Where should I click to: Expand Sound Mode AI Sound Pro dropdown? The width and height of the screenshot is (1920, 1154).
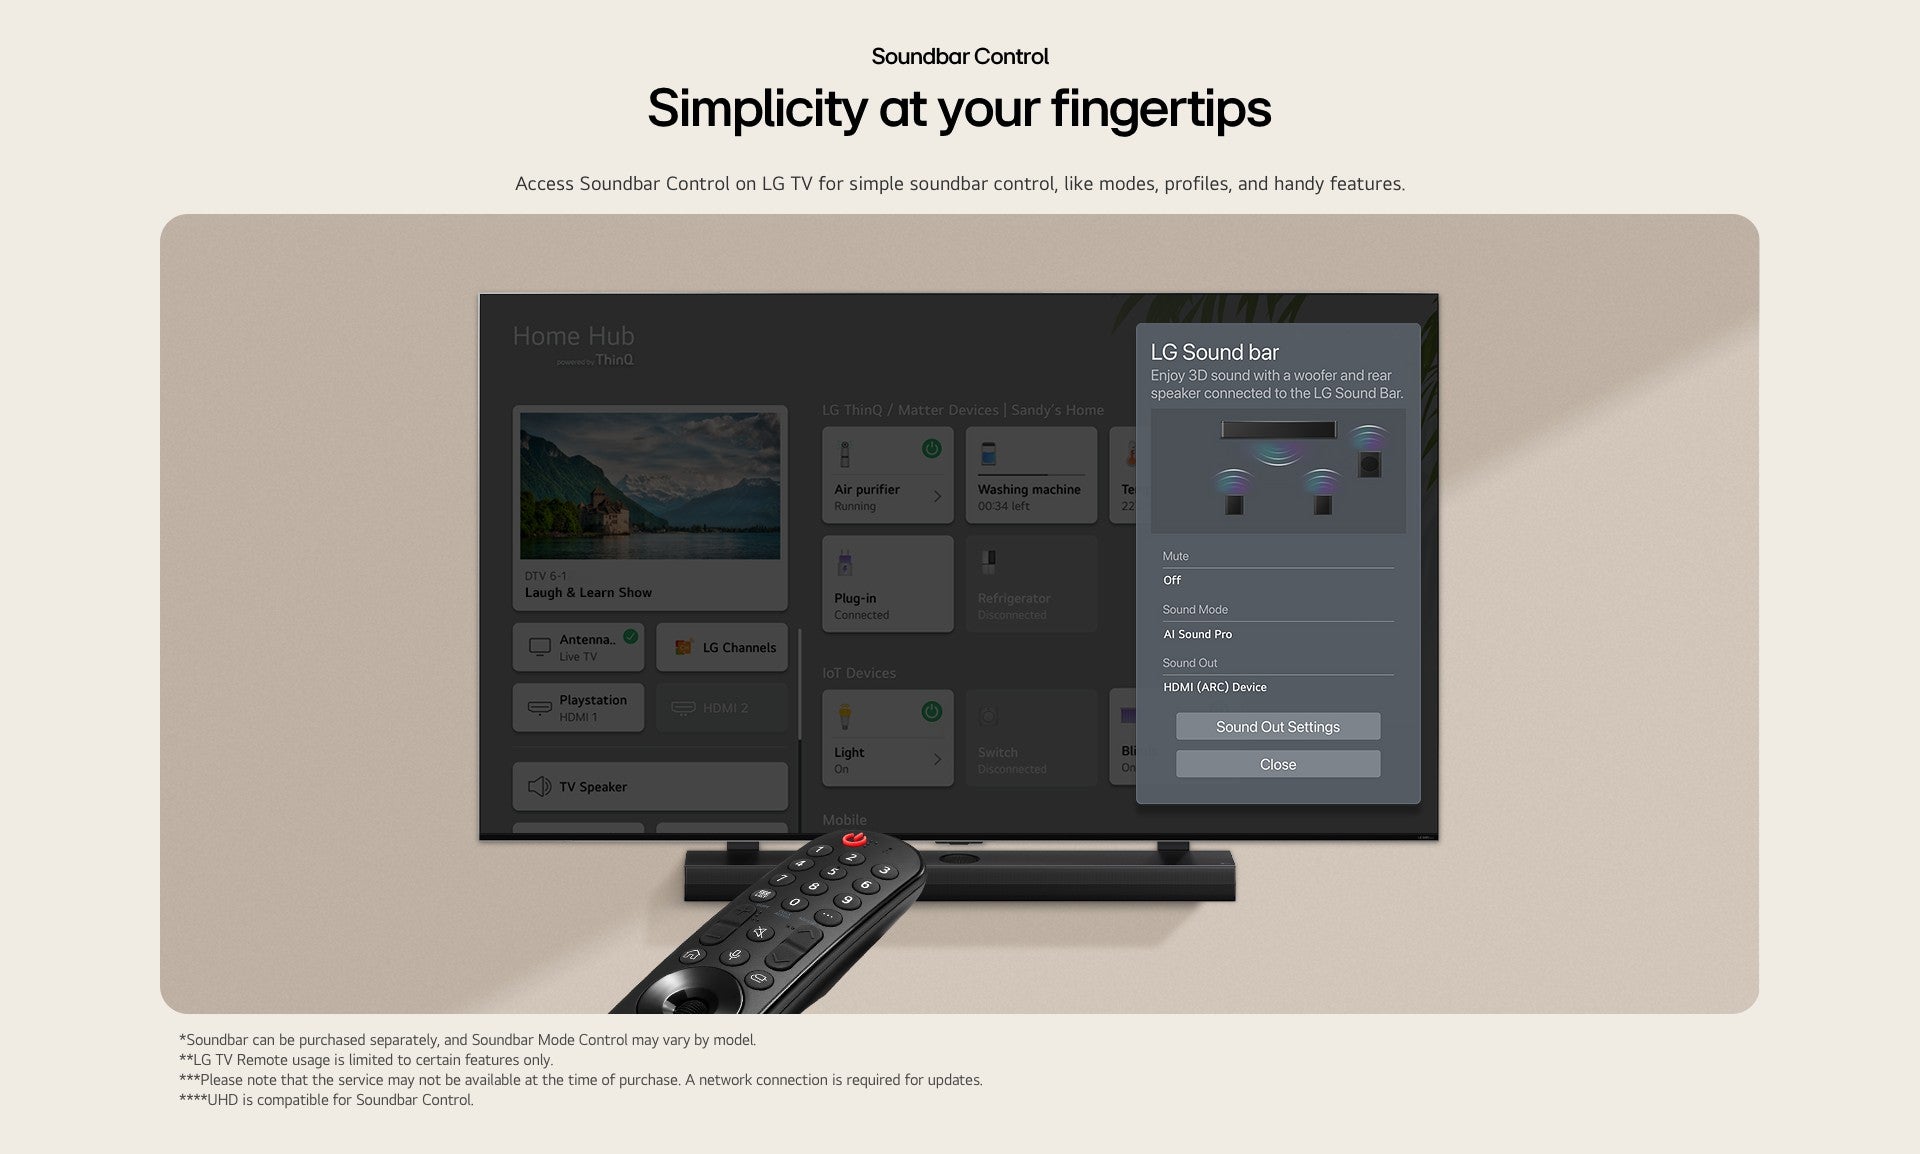[1274, 633]
